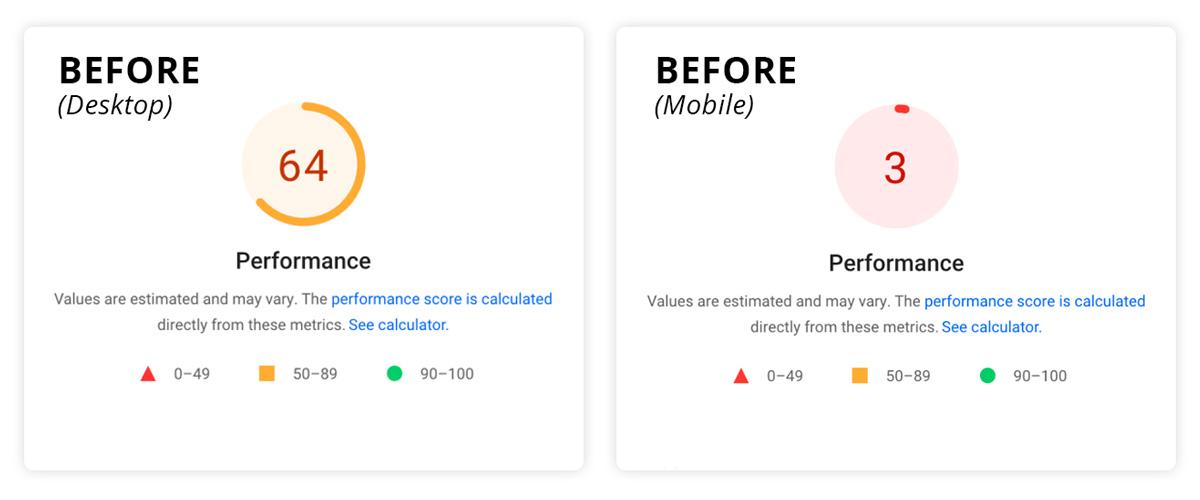Viewport: 1200px width, 500px height.
Task: Click the red triangle icon in Desktop legend
Action: [148, 374]
